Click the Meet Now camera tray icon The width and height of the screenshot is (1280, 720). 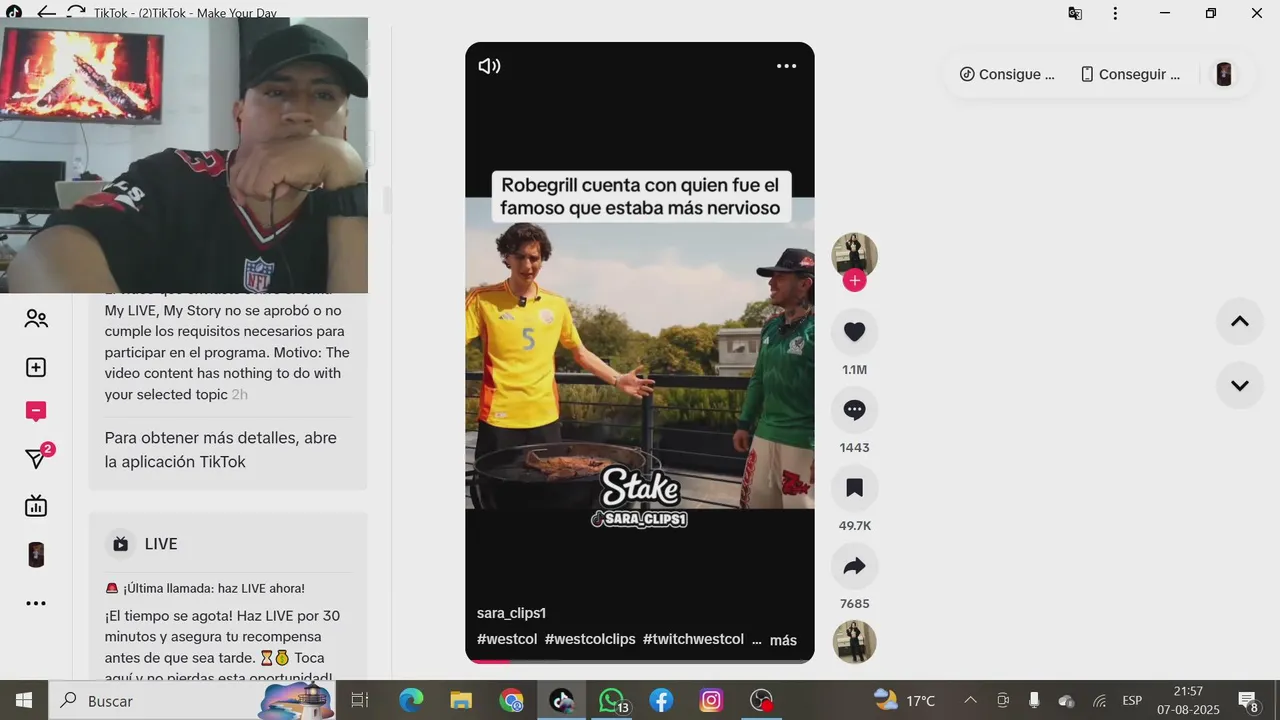(x=1003, y=701)
